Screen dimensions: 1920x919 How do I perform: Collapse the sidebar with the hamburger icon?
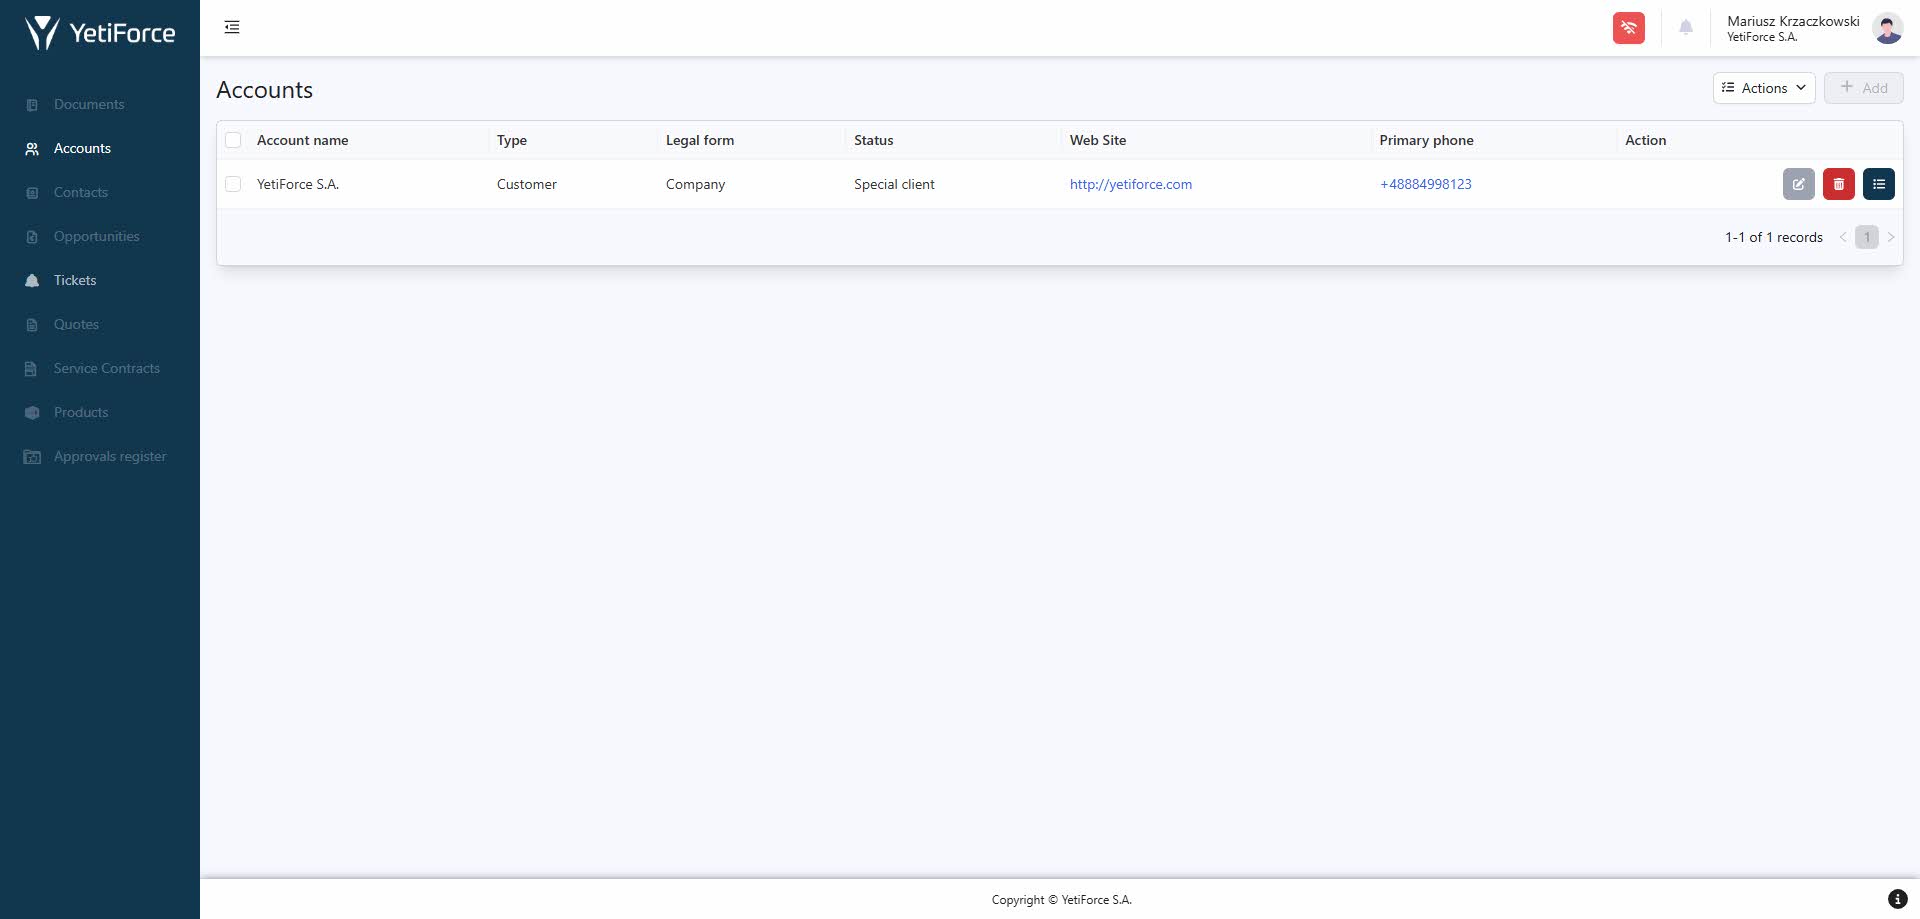pyautogui.click(x=232, y=27)
